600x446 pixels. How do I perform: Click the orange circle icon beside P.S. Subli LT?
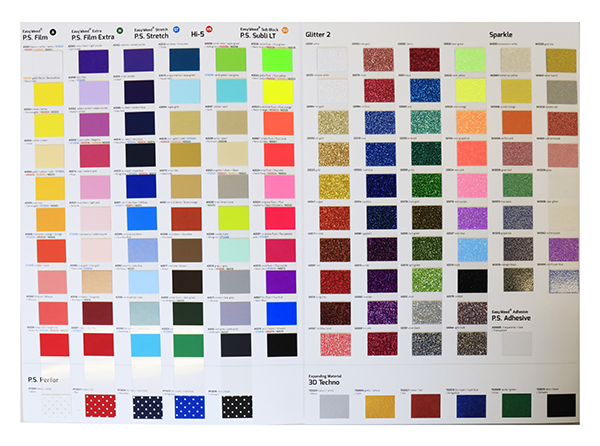[285, 30]
